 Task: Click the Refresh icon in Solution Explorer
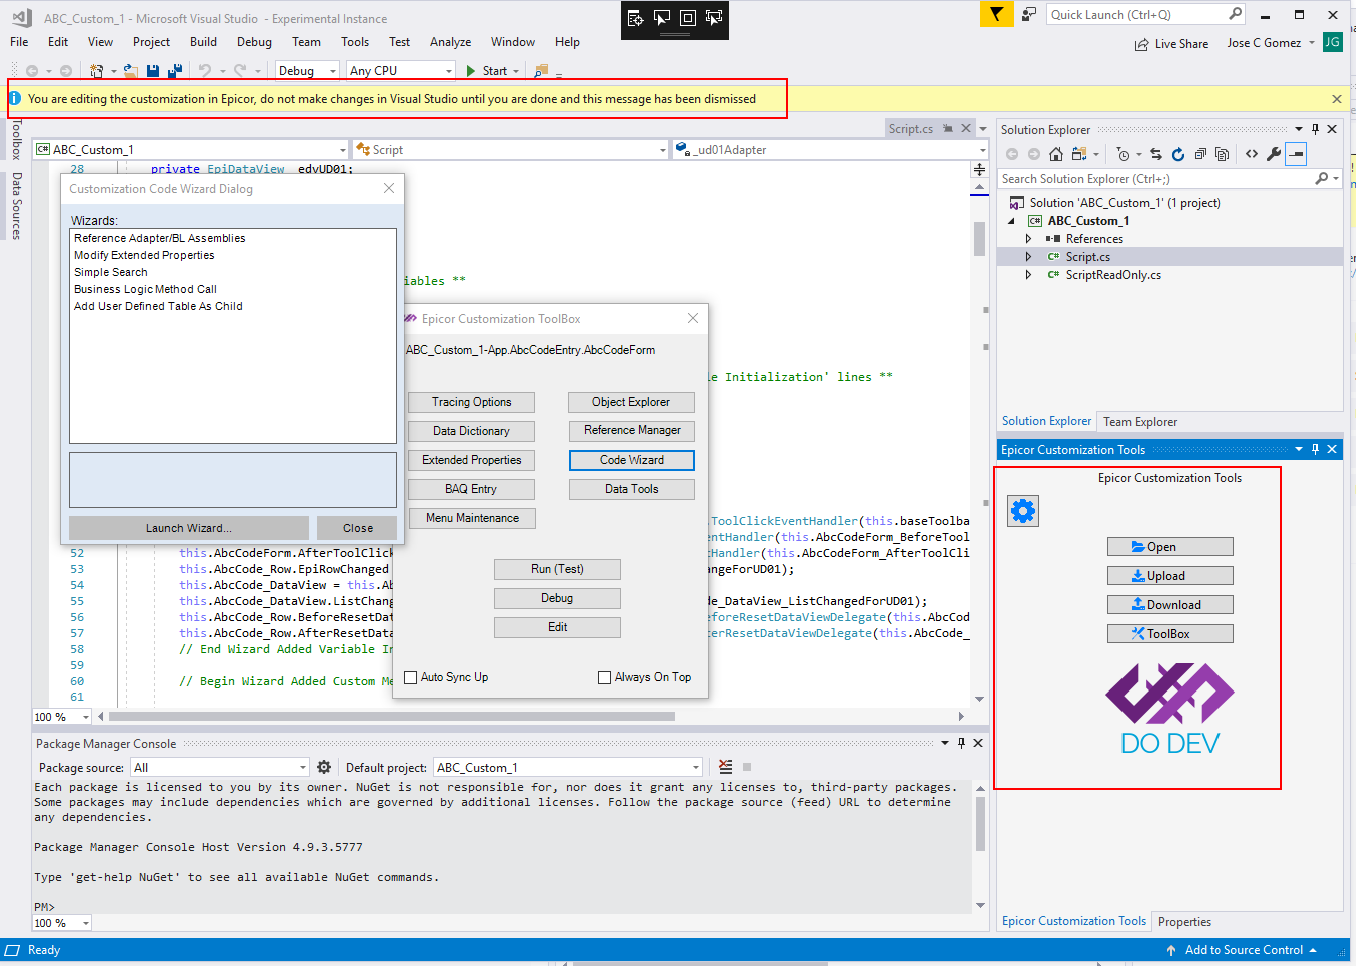click(x=1178, y=154)
